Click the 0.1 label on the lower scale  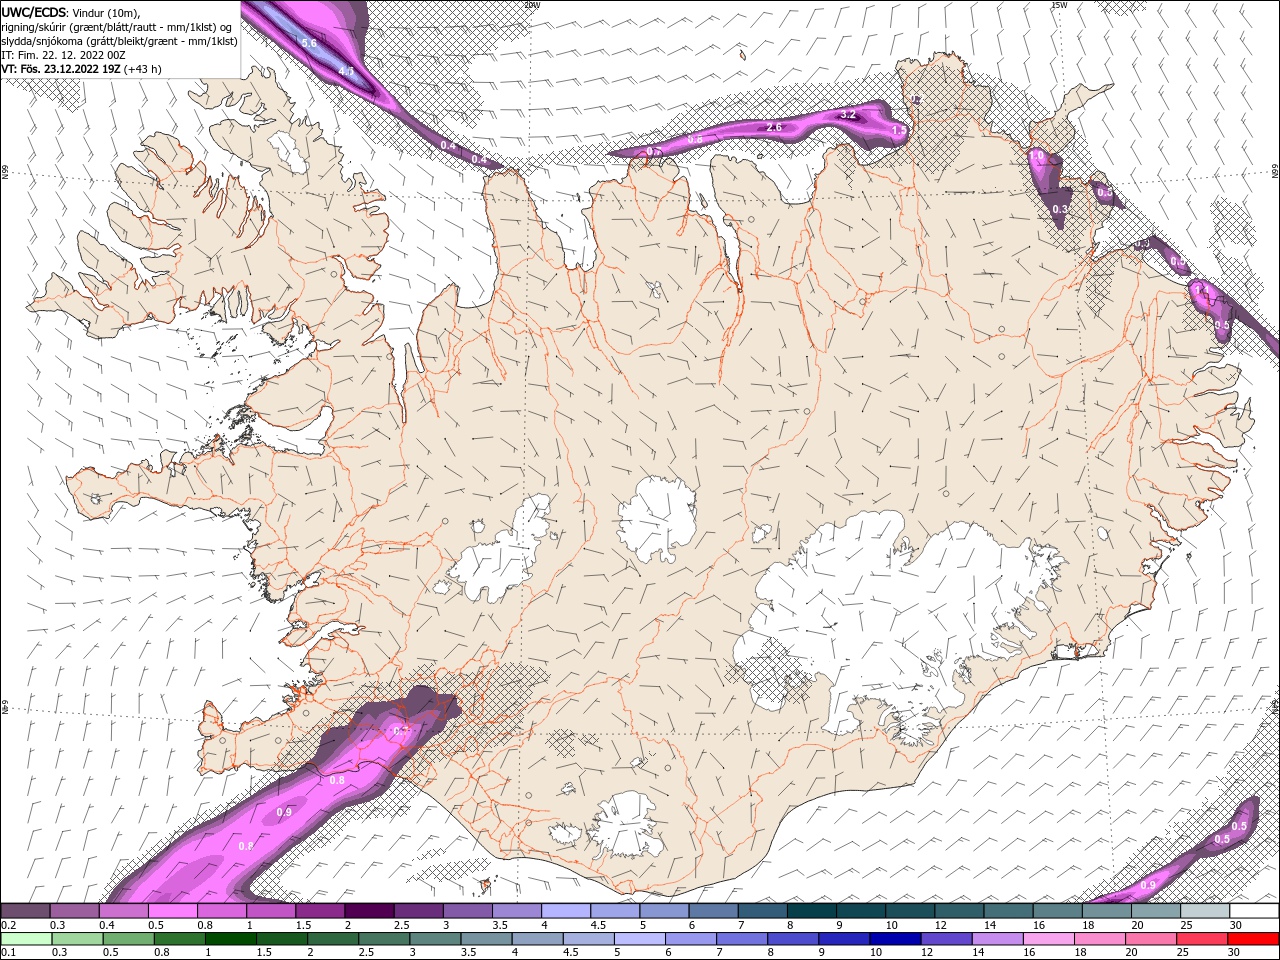pos(8,953)
